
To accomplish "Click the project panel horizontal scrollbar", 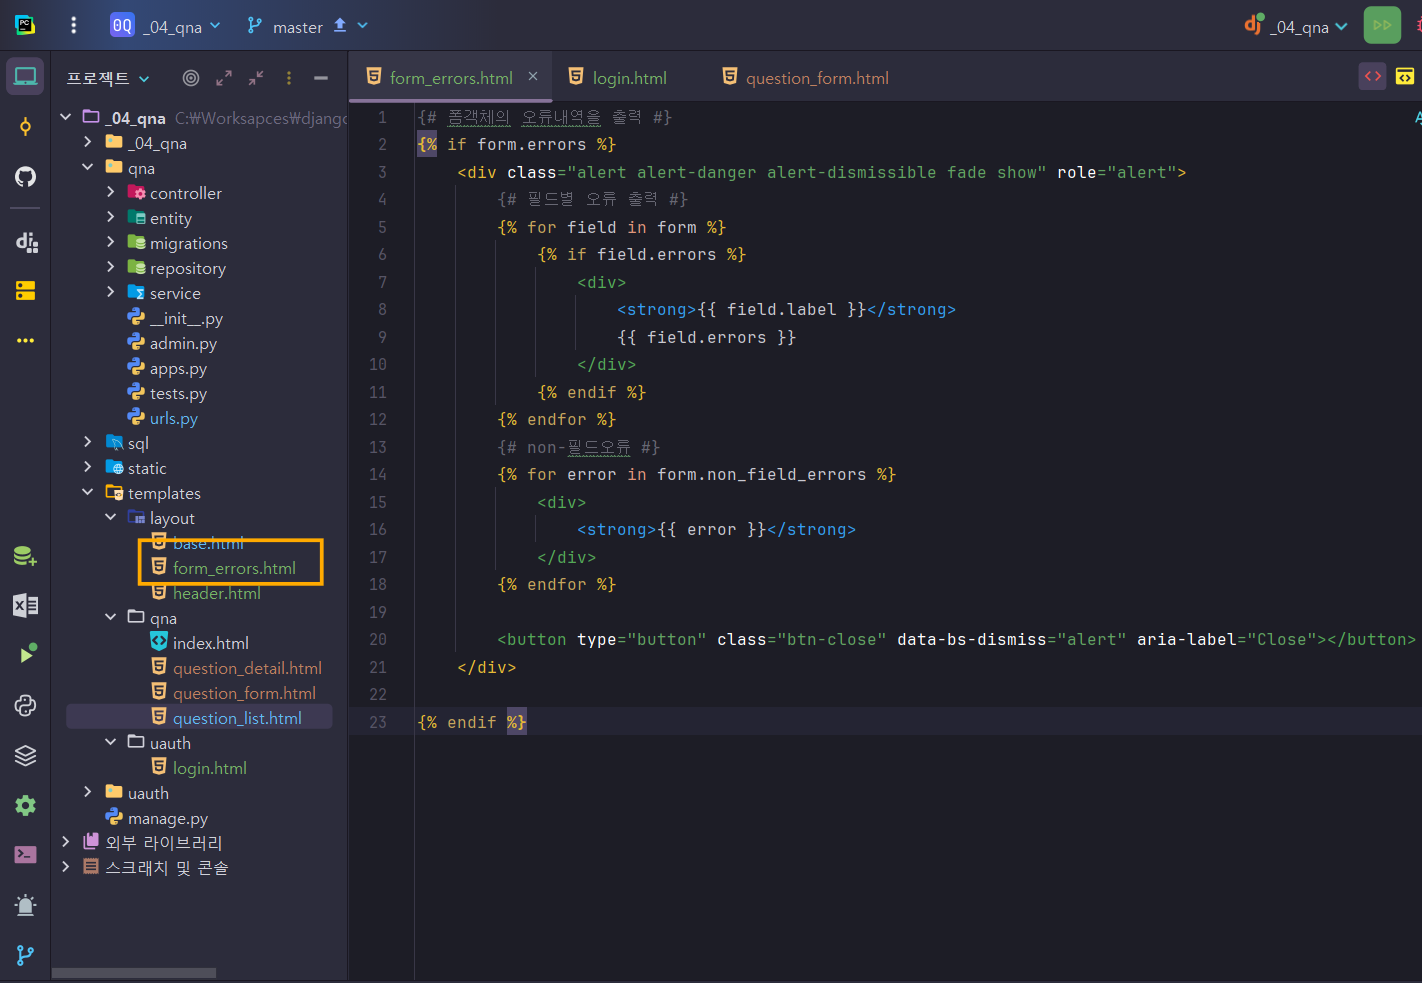I will point(134,973).
